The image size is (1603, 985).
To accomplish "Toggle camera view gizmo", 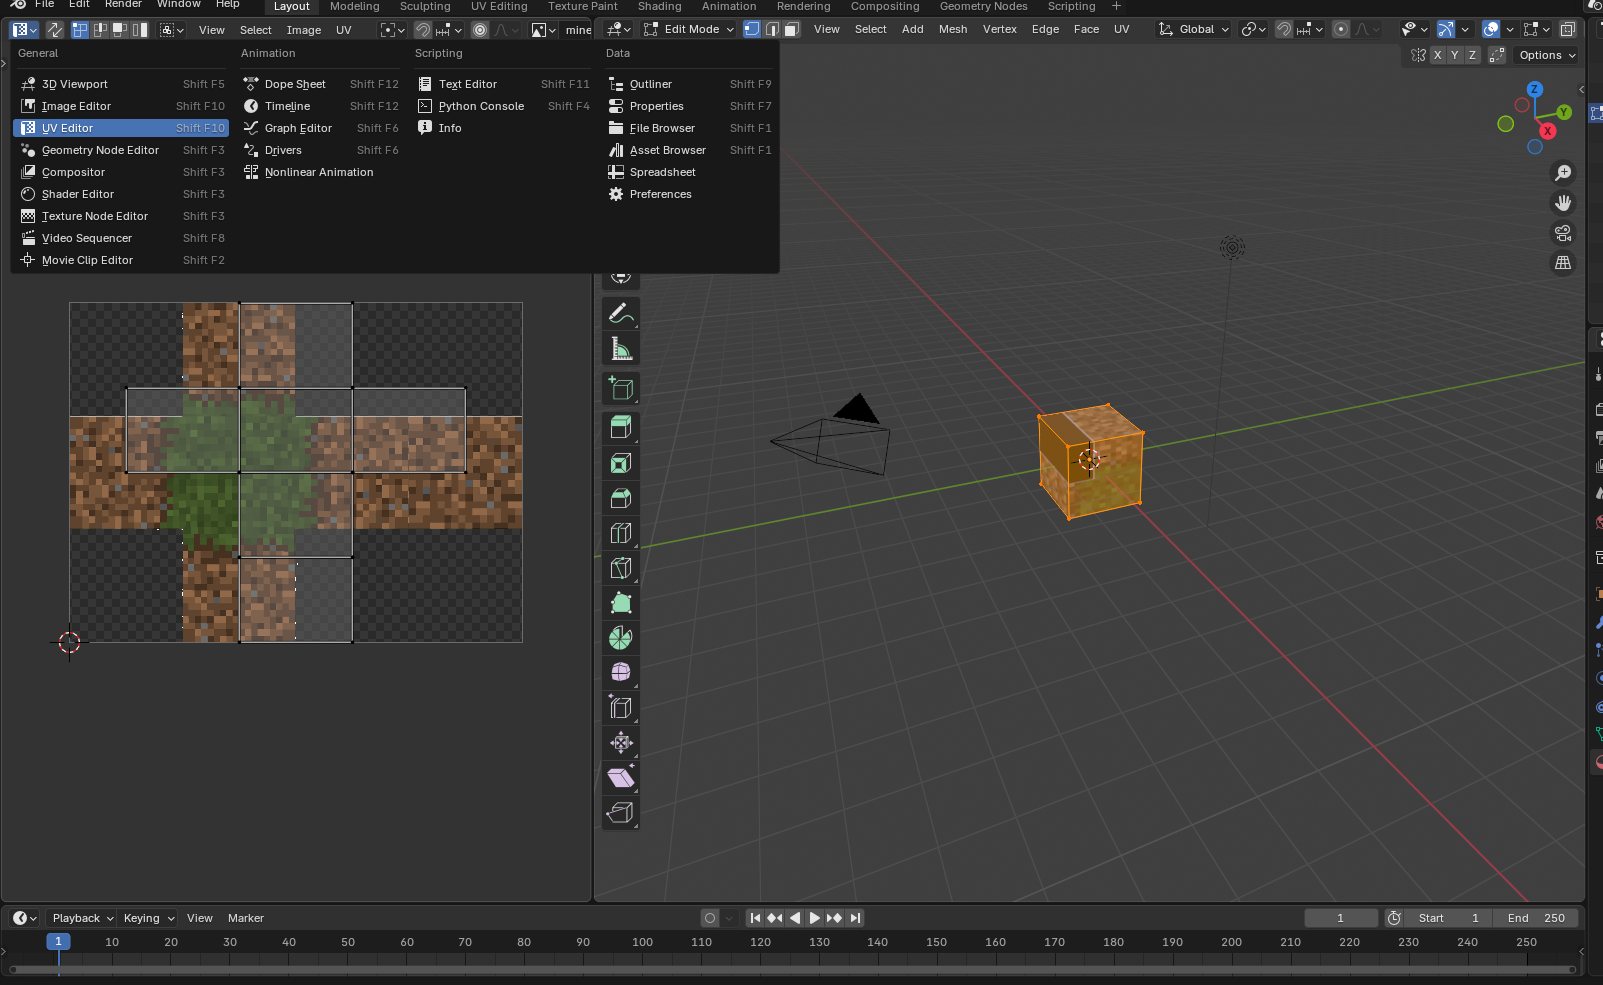I will point(1563,233).
